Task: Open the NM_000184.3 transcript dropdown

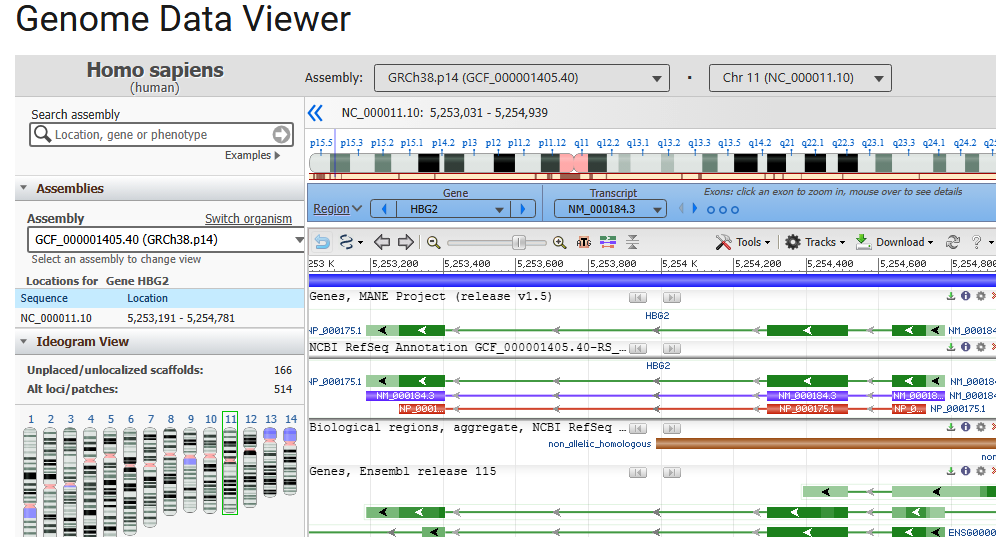Action: point(610,209)
